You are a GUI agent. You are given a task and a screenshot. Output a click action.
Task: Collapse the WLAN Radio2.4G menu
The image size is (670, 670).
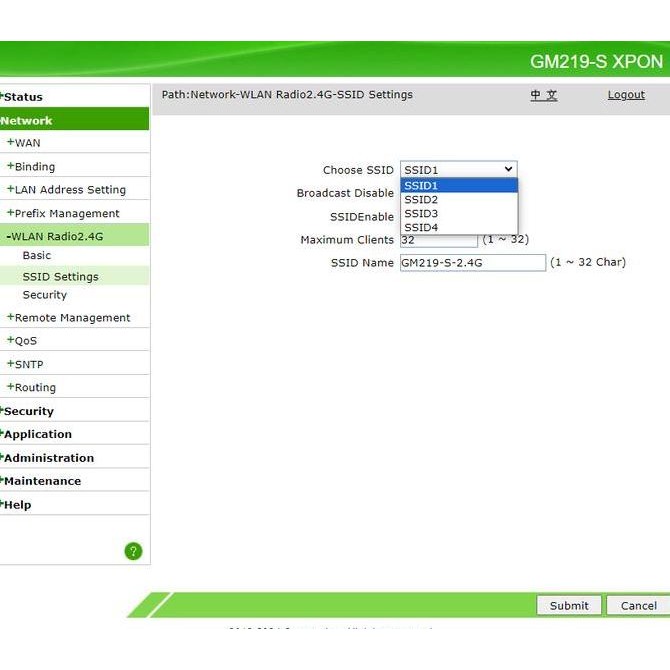coord(57,237)
